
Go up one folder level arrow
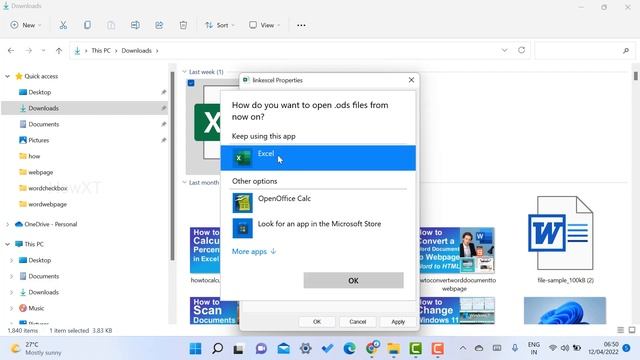click(59, 51)
